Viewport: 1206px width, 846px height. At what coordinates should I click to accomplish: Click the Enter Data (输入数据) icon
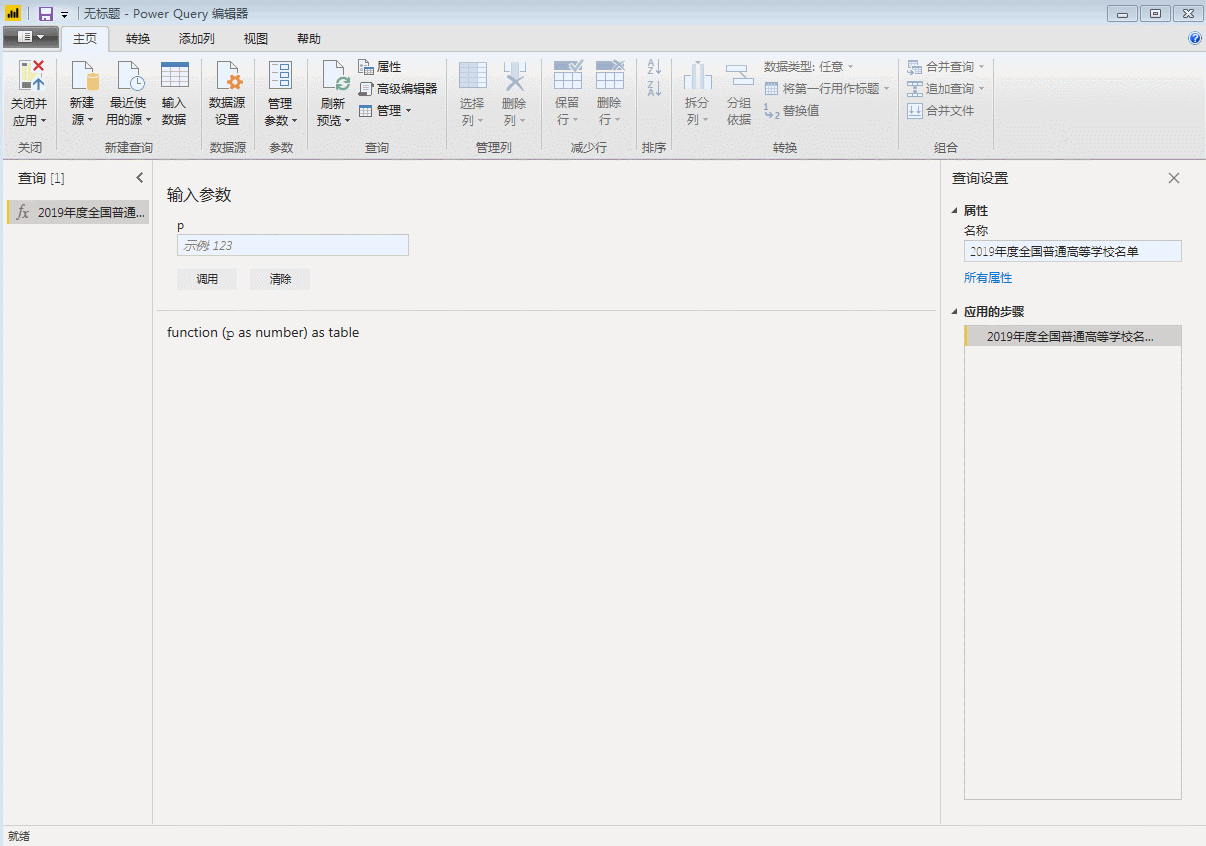(174, 77)
